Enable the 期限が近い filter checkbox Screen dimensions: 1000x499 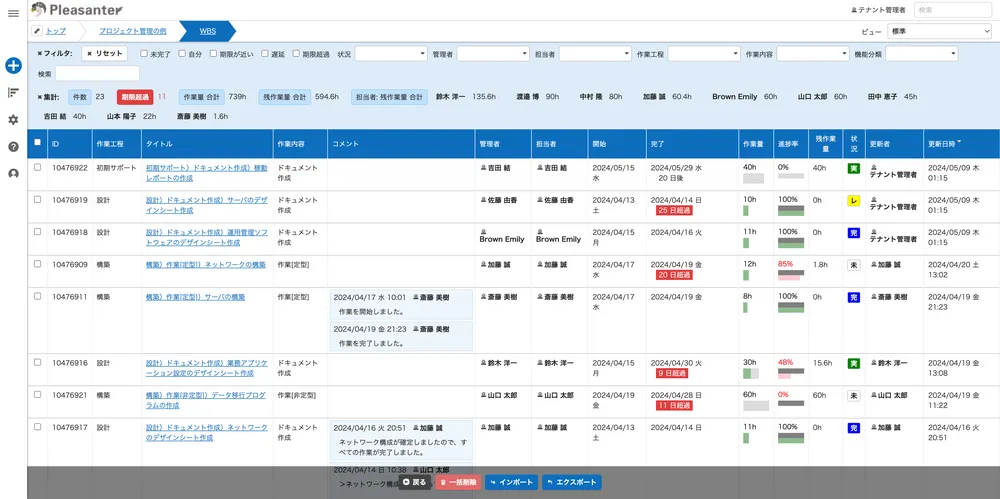(213, 54)
